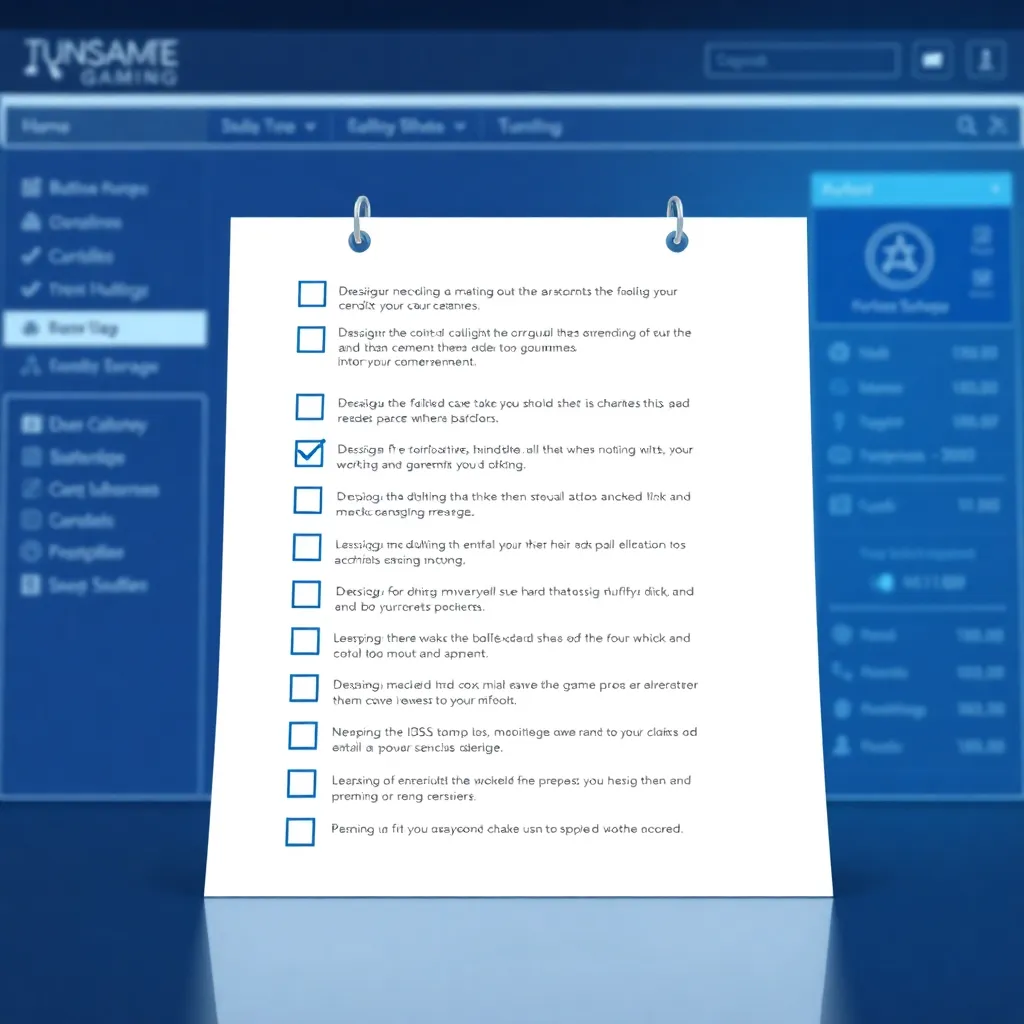Select the fourth tab in navigation bar

pos(529,127)
